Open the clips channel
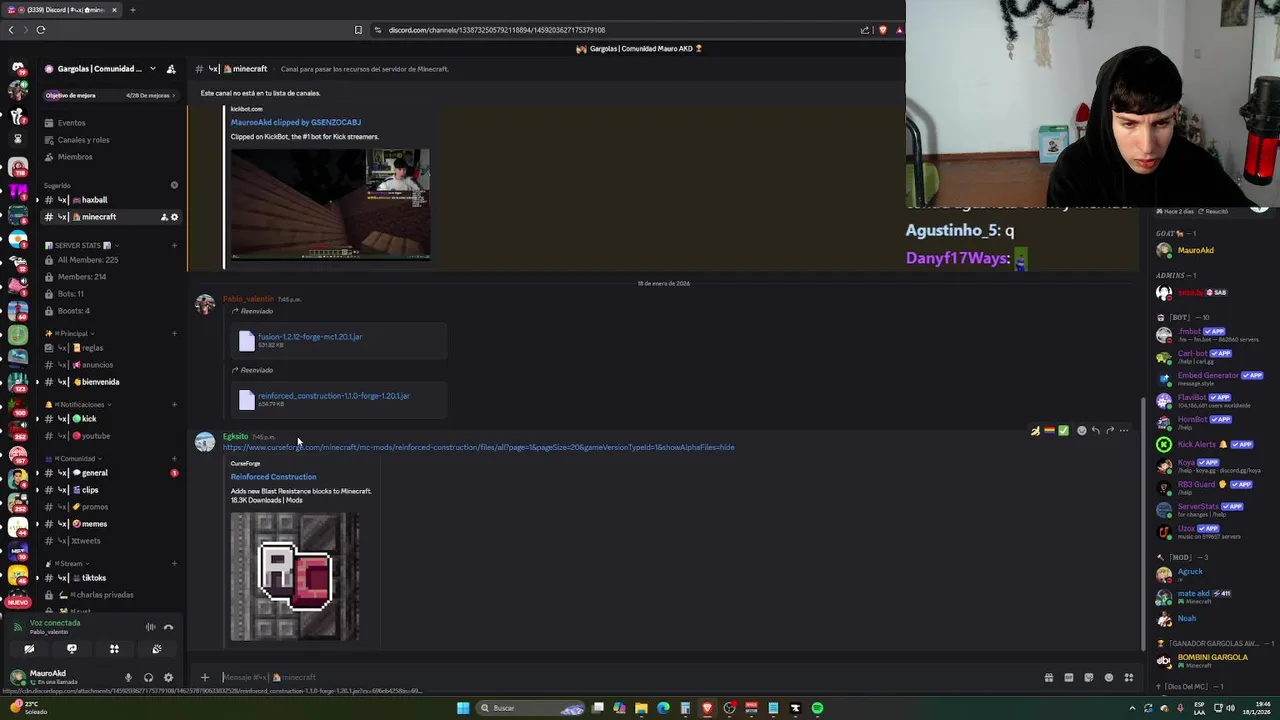Image resolution: width=1280 pixels, height=720 pixels. [x=110, y=490]
